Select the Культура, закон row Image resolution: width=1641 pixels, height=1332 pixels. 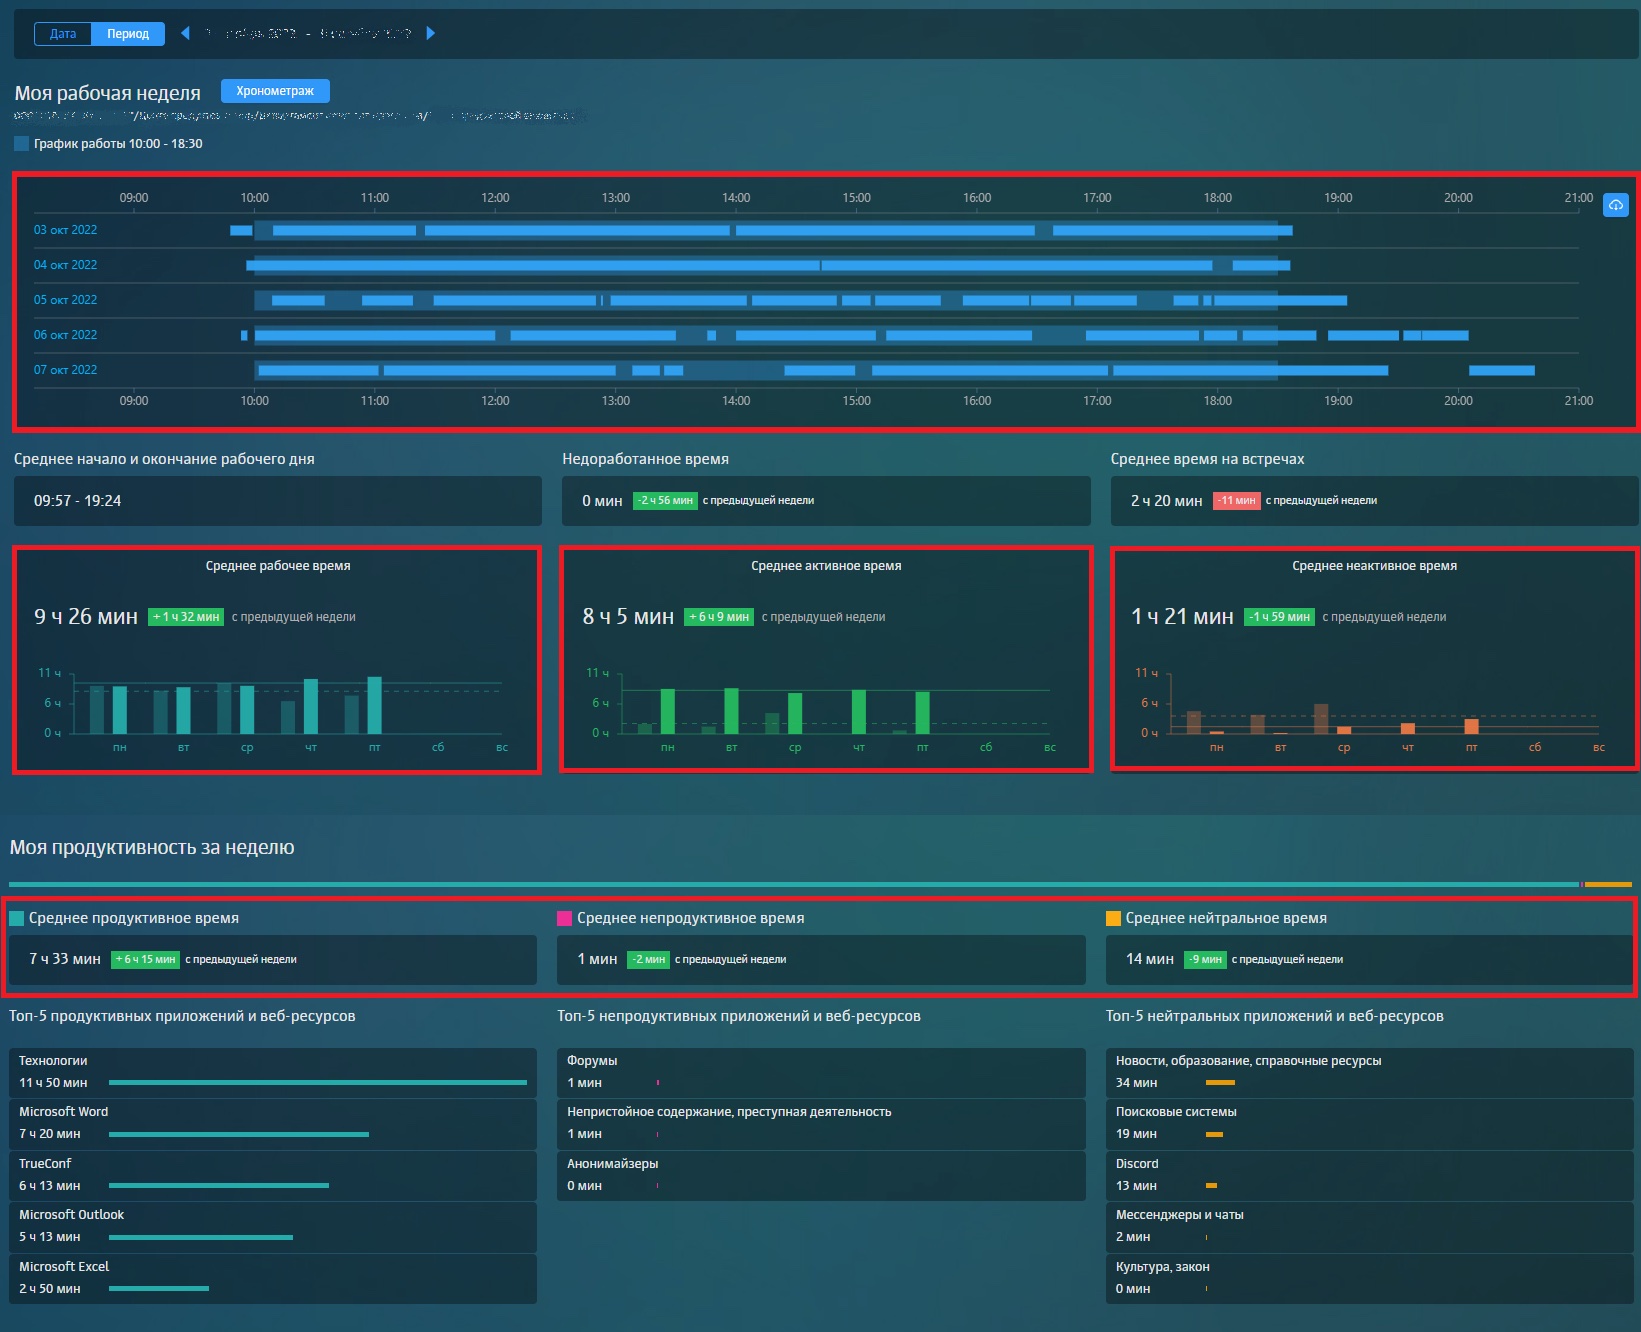click(1370, 1279)
